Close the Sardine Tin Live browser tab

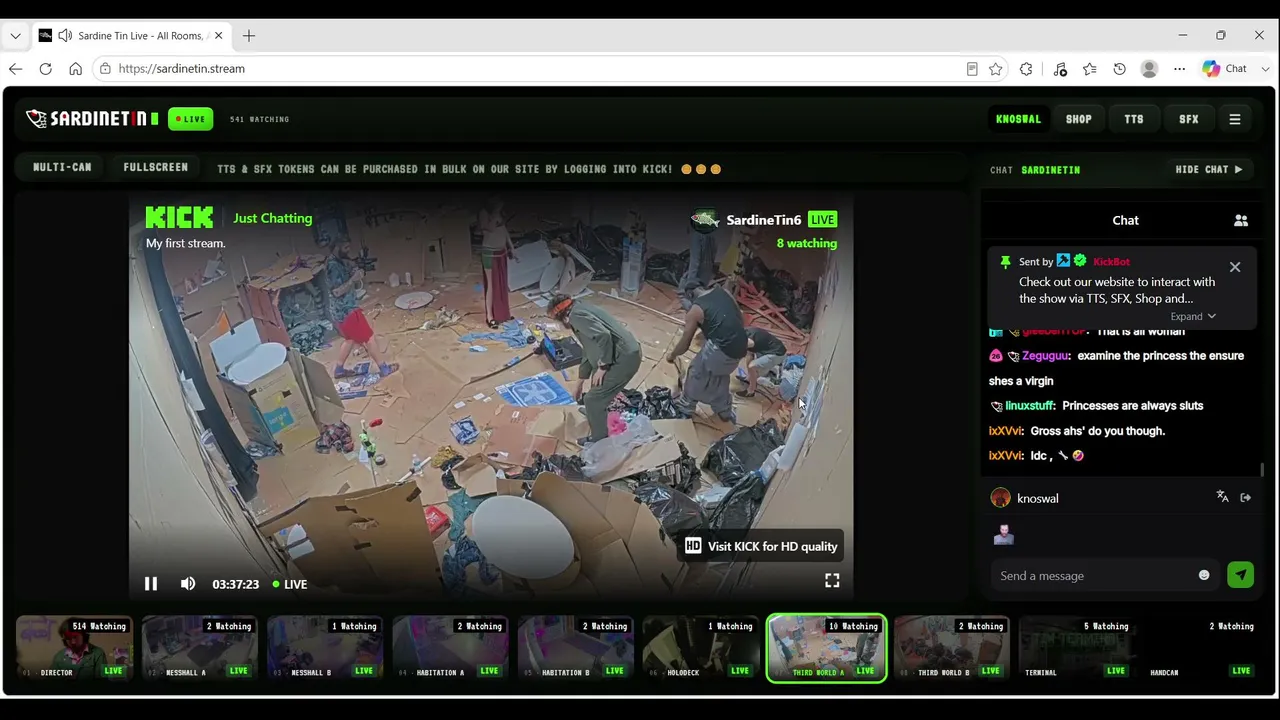[218, 36]
